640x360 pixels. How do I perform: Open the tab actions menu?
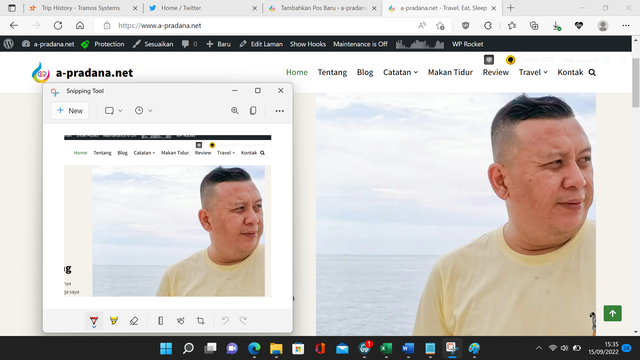12,8
